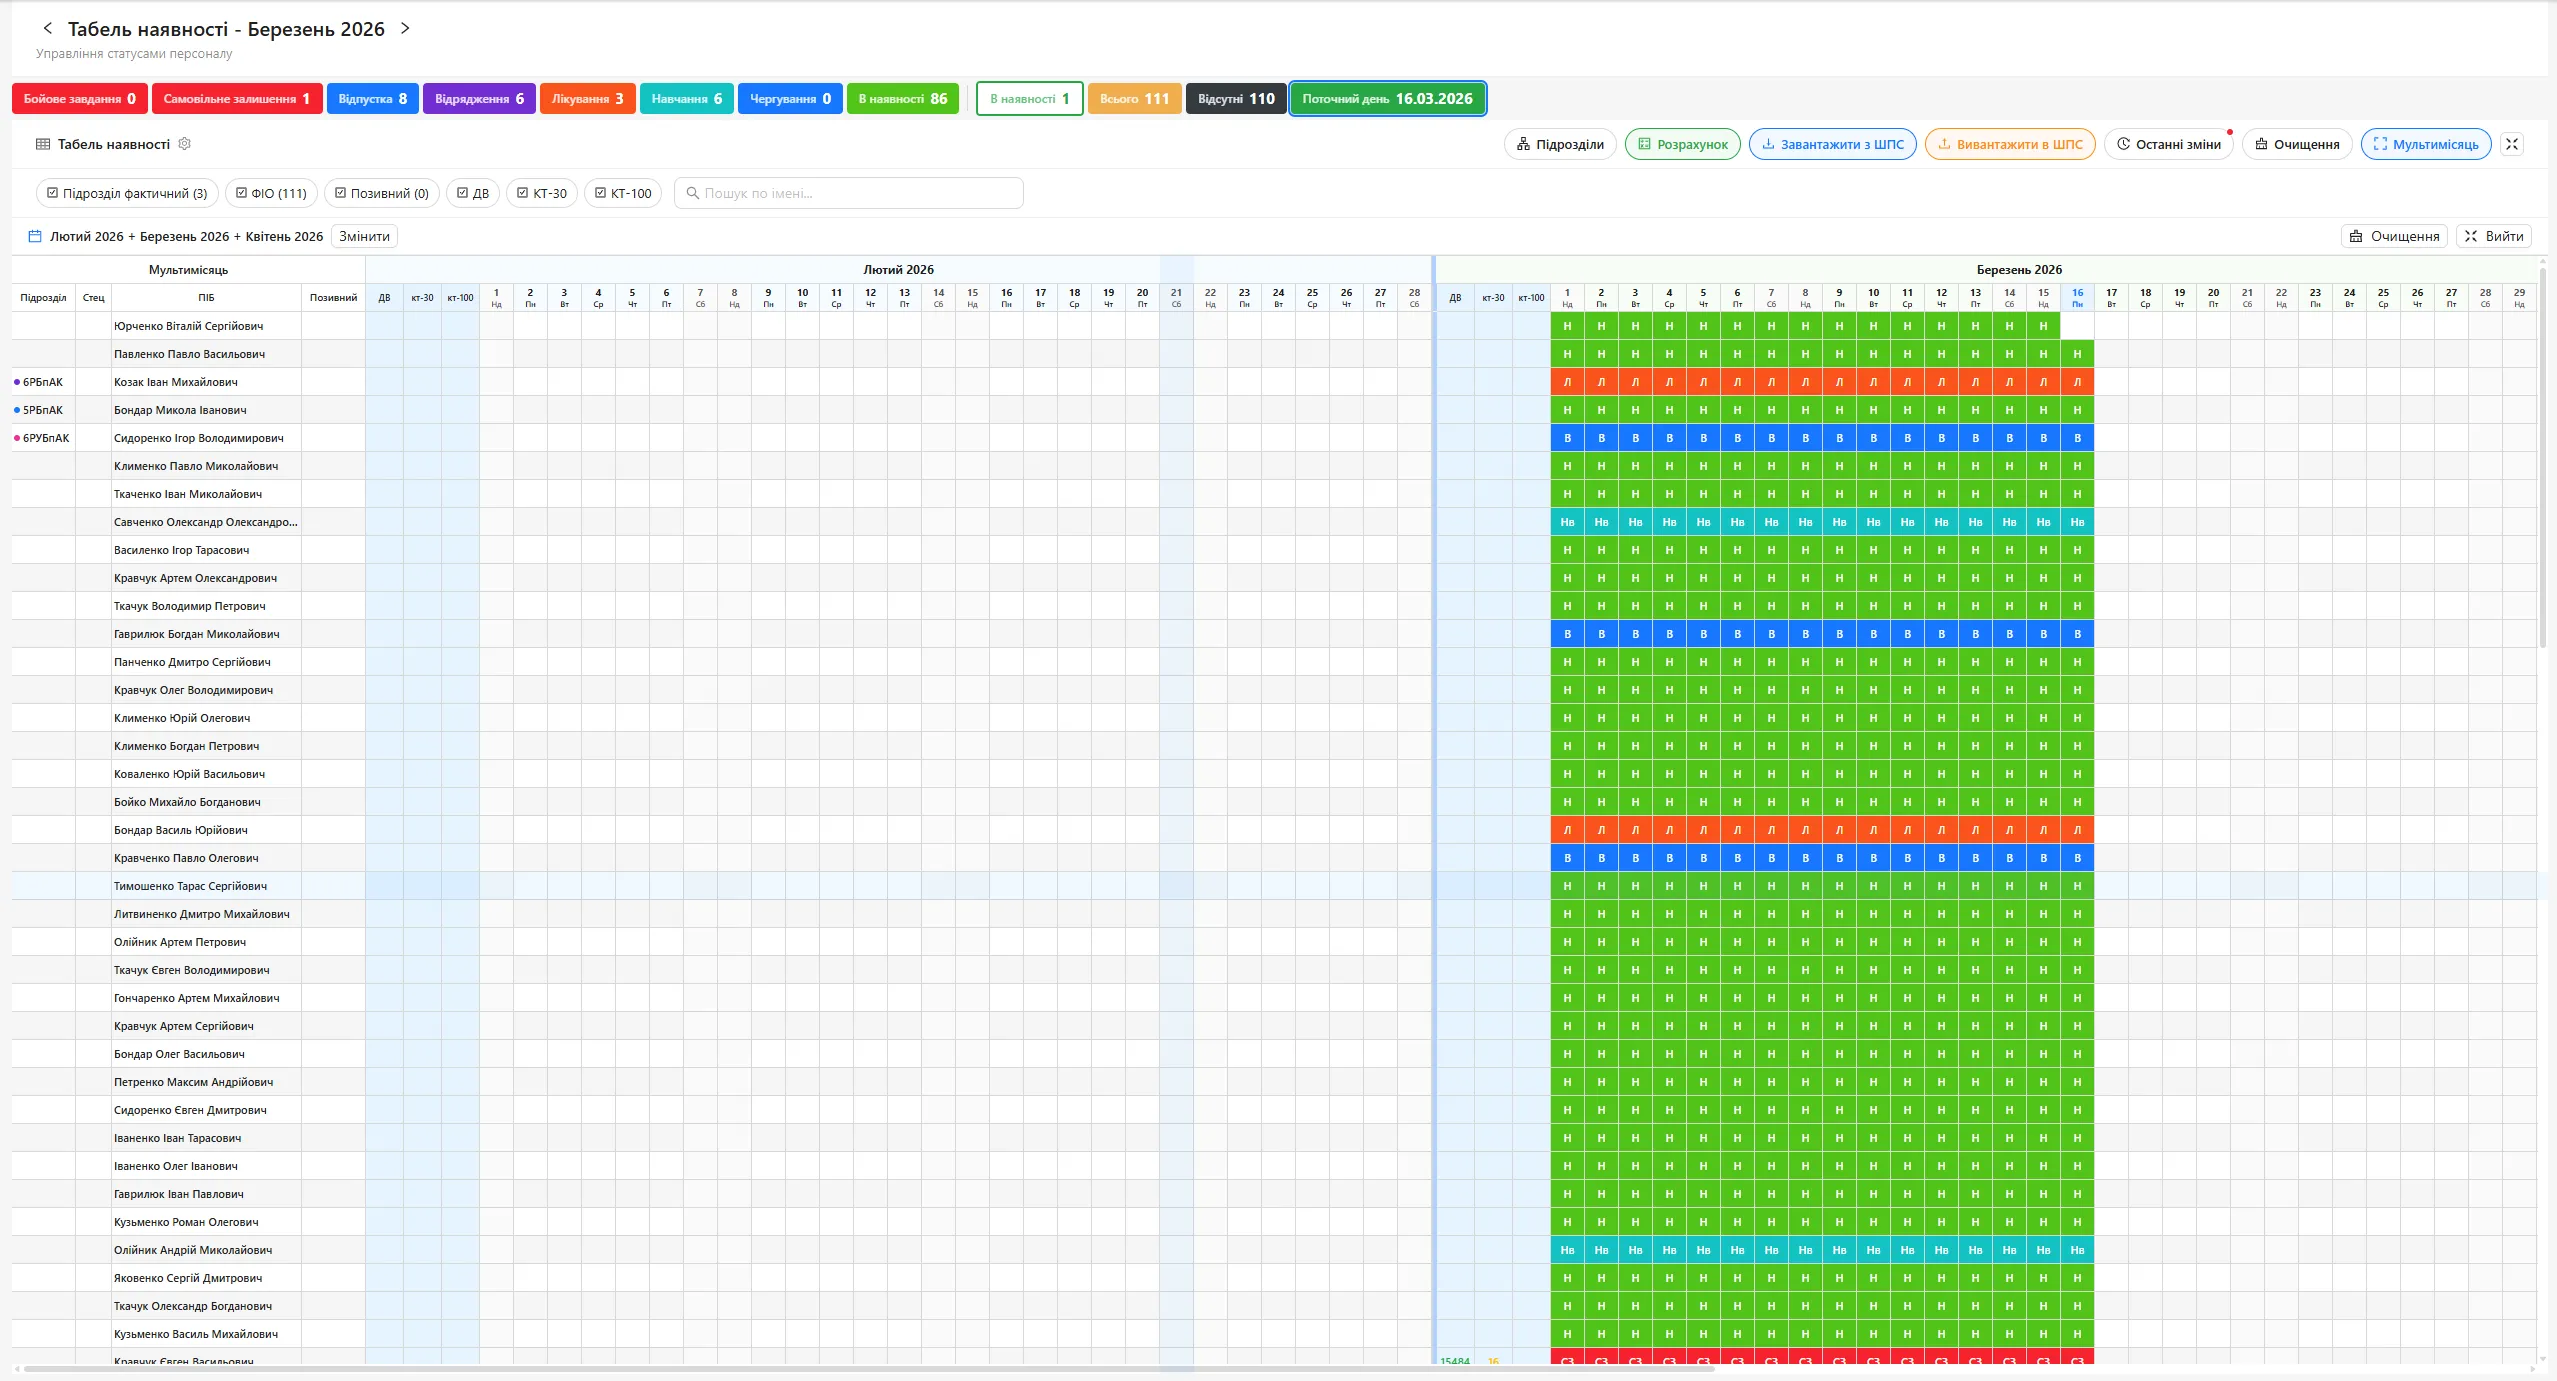Go to previous month via left chevron
2557x1381 pixels.
tap(48, 28)
